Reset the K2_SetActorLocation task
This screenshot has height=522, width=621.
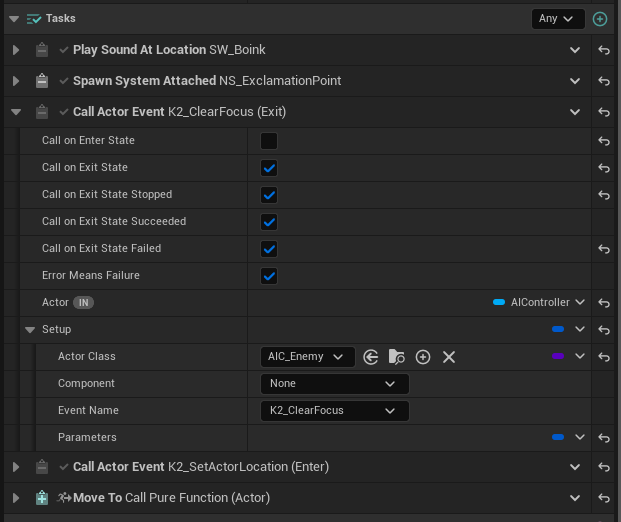[x=604, y=467]
